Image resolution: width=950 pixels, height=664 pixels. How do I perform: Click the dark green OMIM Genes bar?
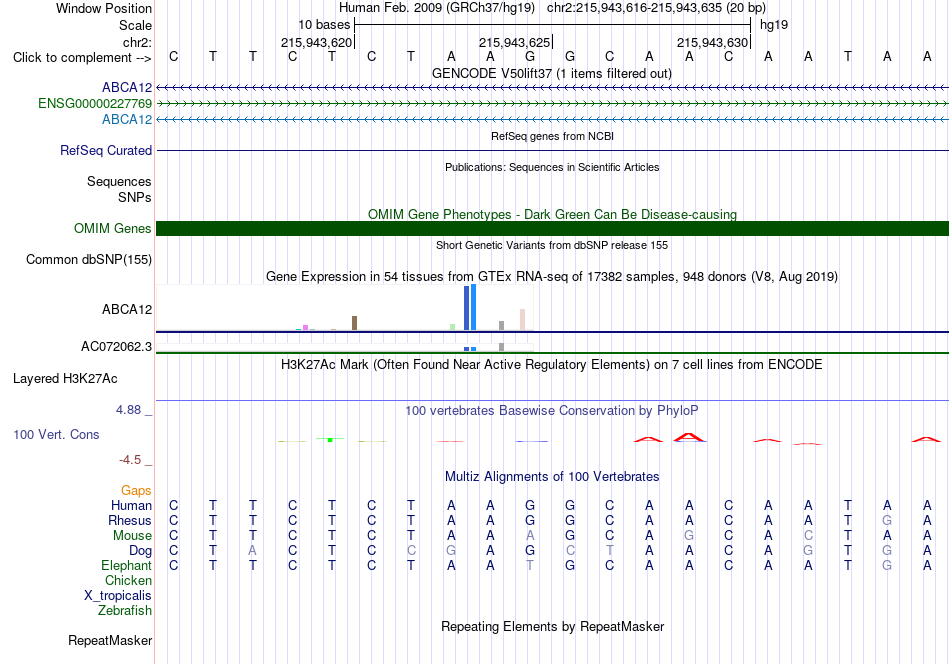coord(552,228)
